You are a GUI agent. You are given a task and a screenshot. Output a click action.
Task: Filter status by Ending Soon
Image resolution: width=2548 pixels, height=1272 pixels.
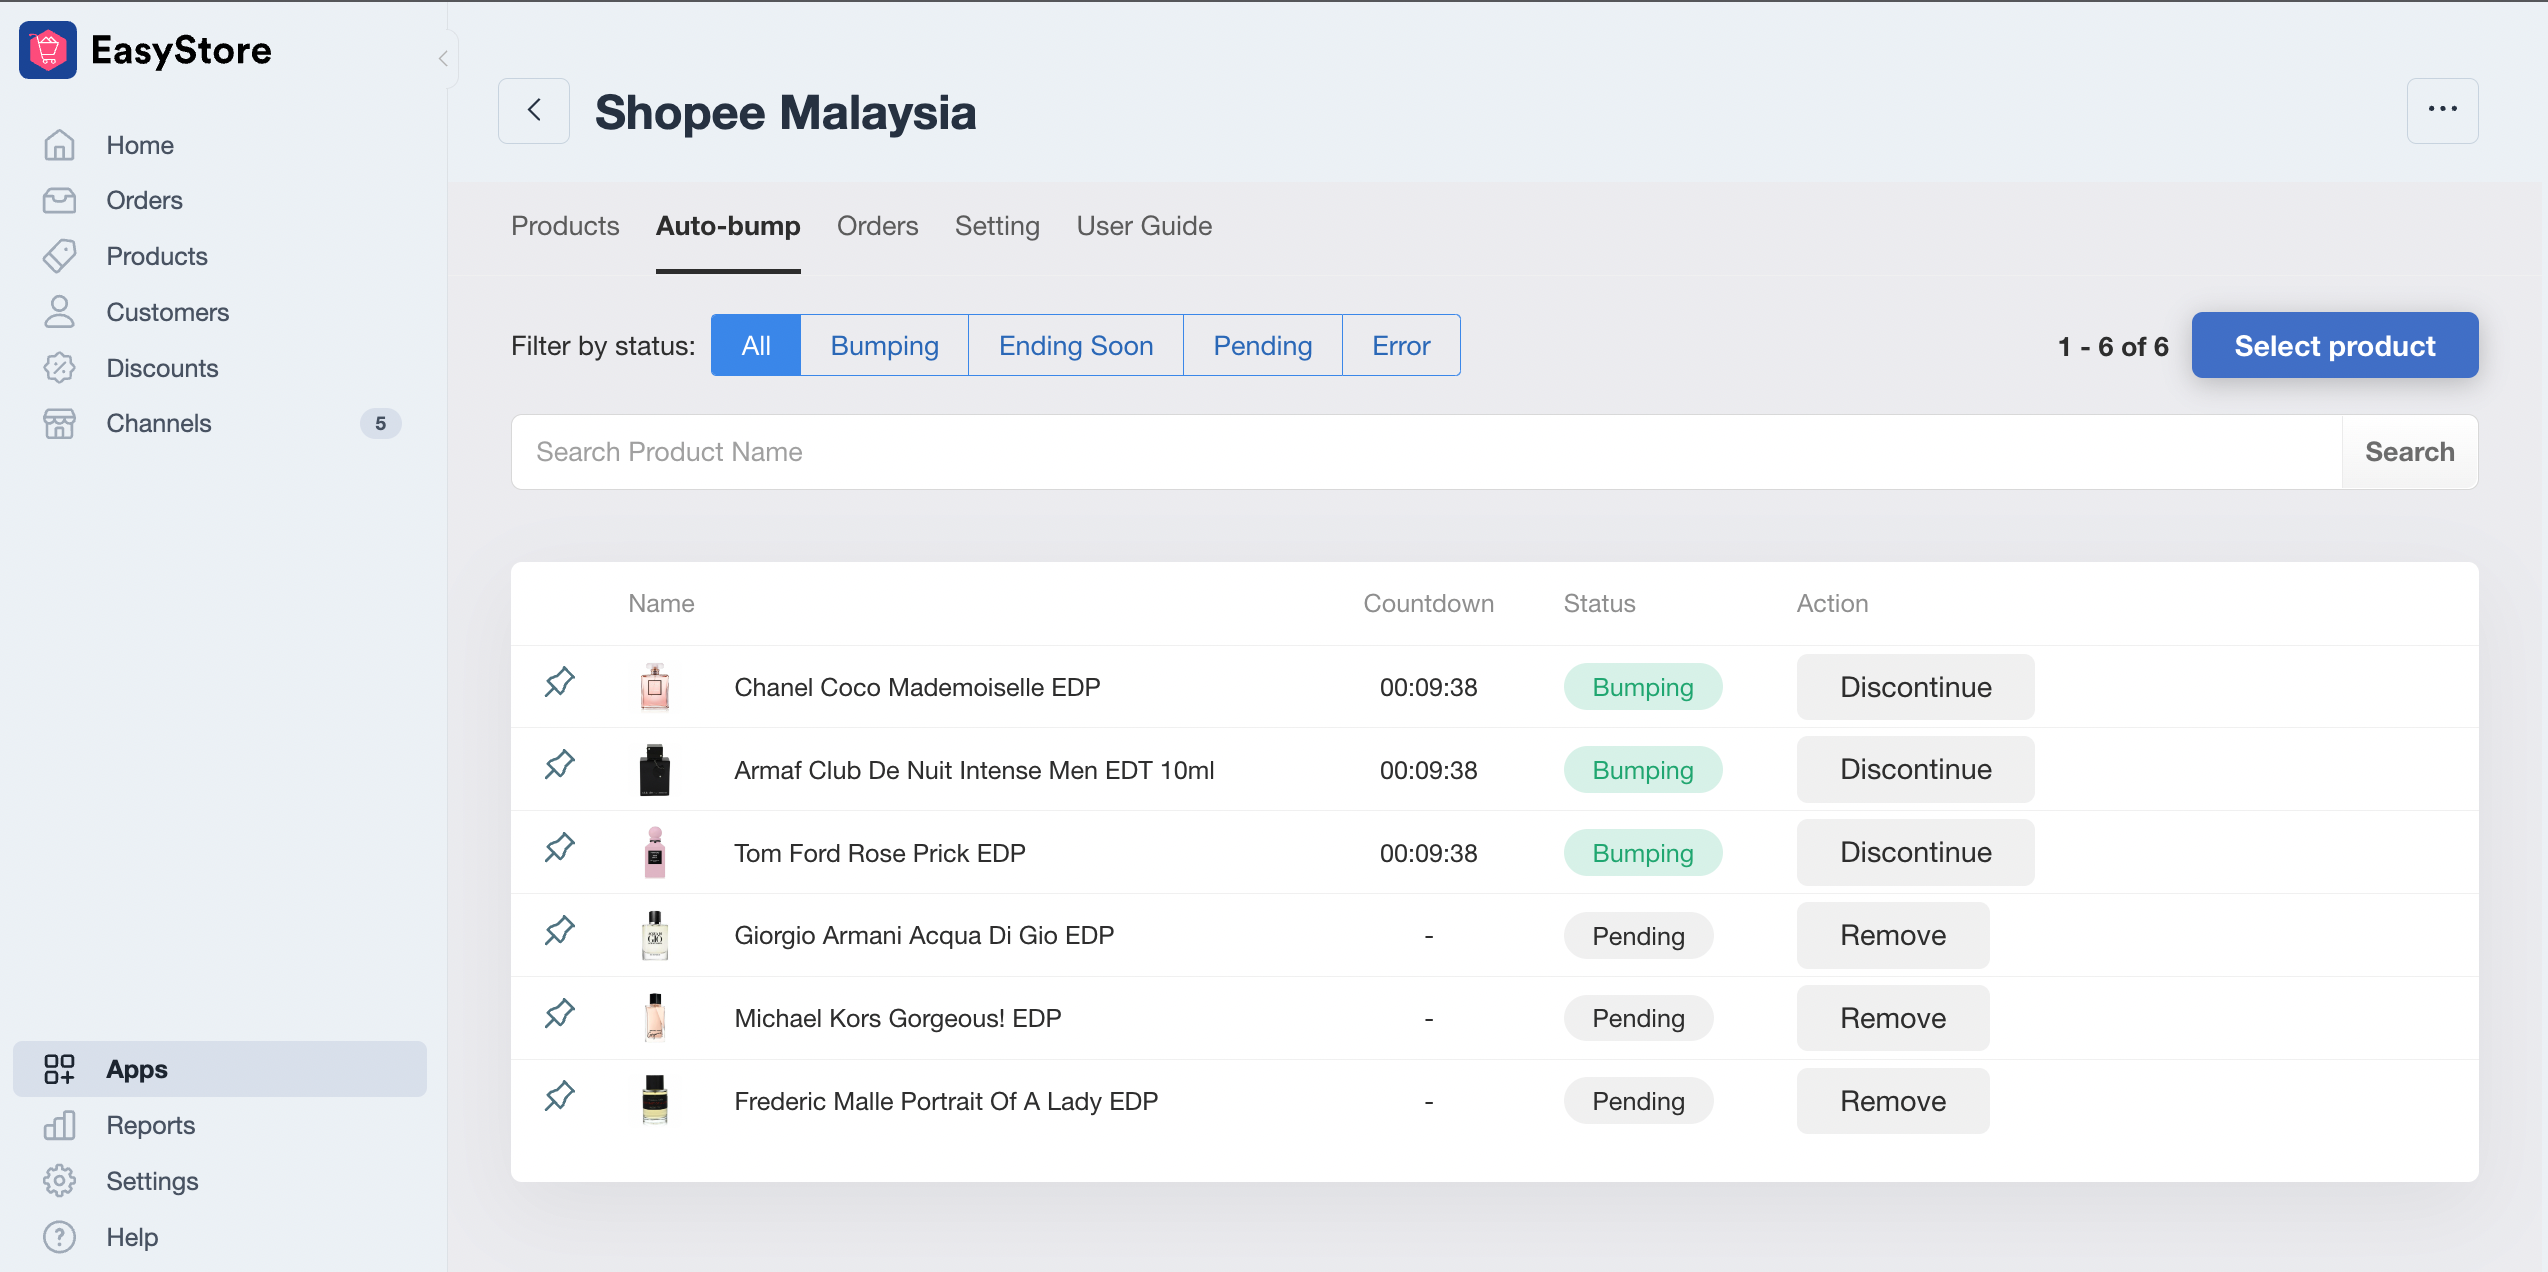click(x=1076, y=345)
